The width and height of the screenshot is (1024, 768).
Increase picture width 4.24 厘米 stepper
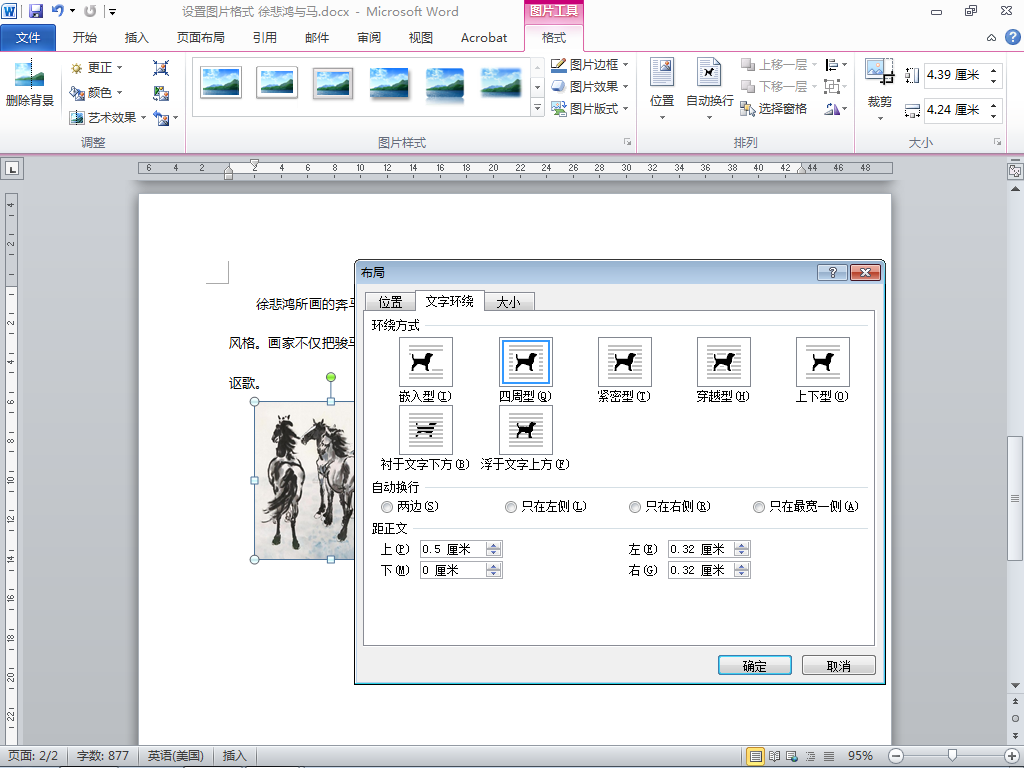[993, 104]
